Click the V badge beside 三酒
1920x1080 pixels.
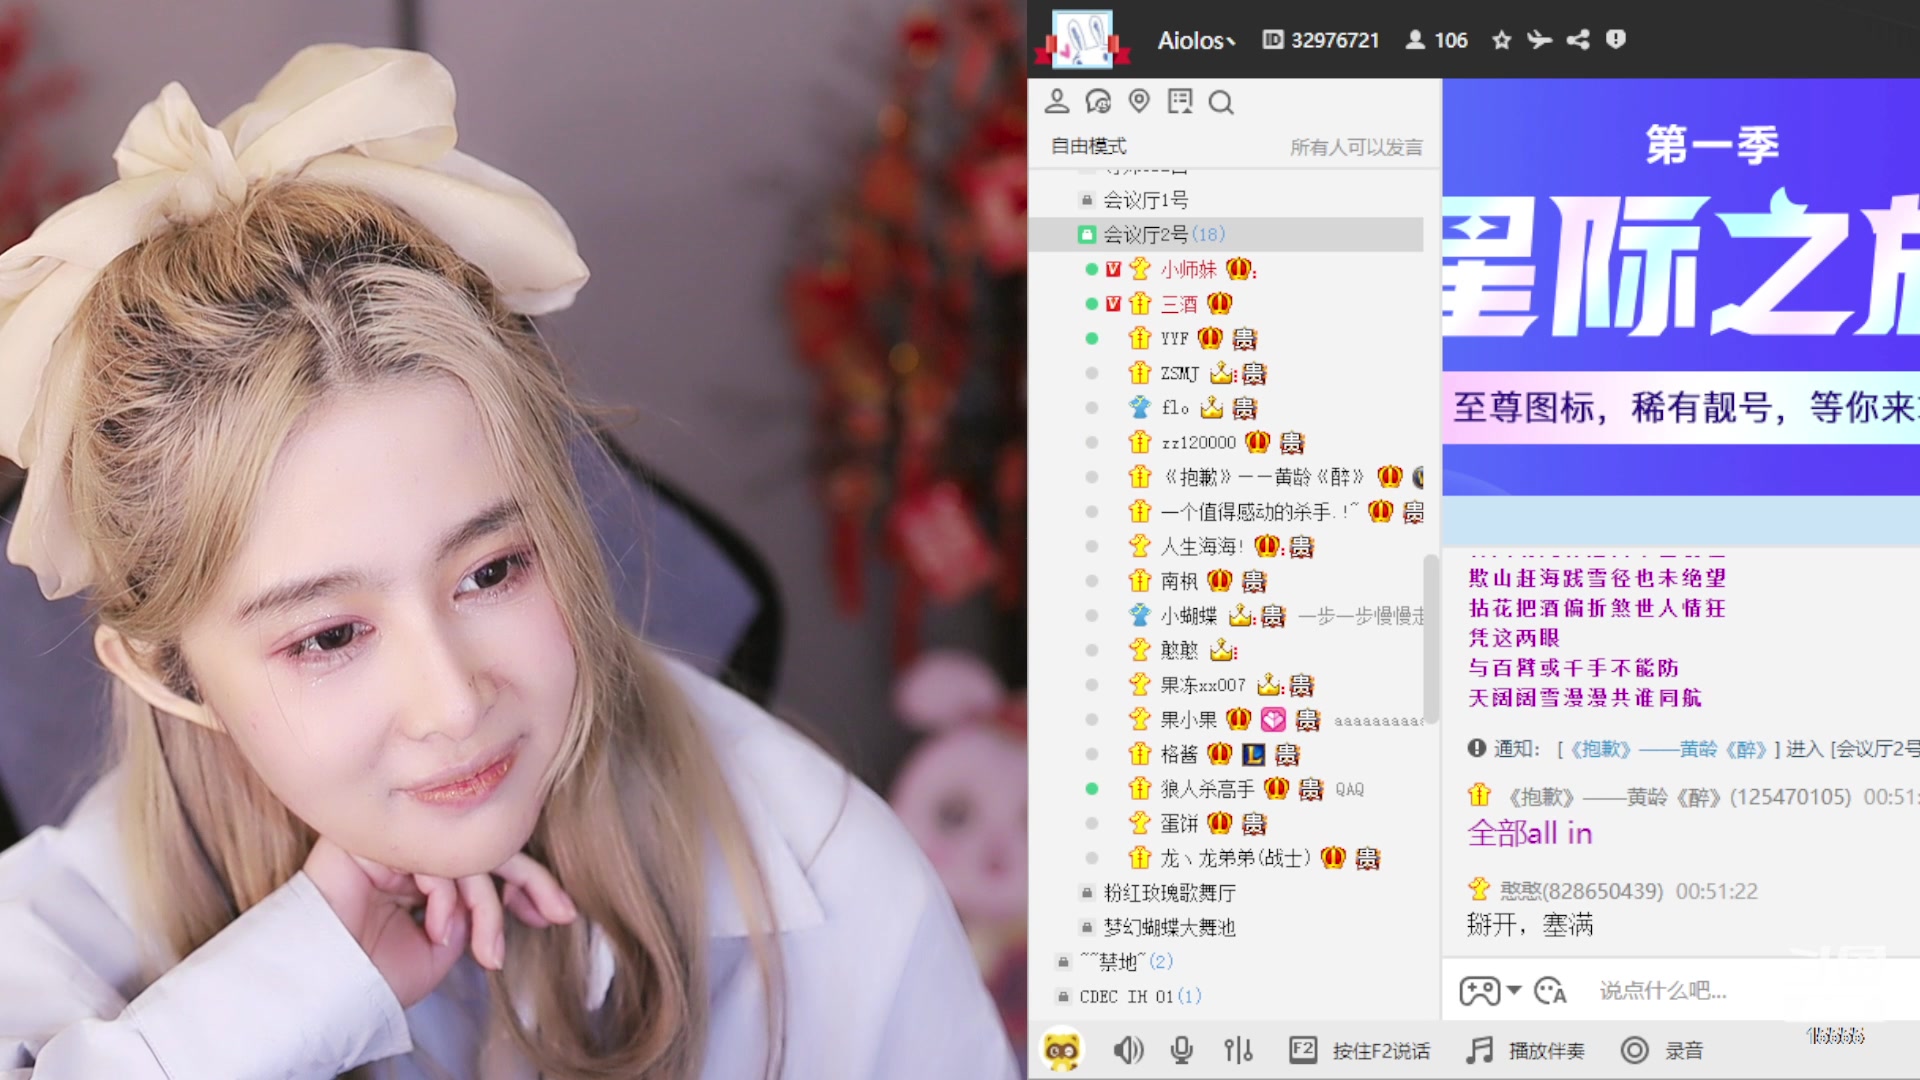pos(1113,304)
